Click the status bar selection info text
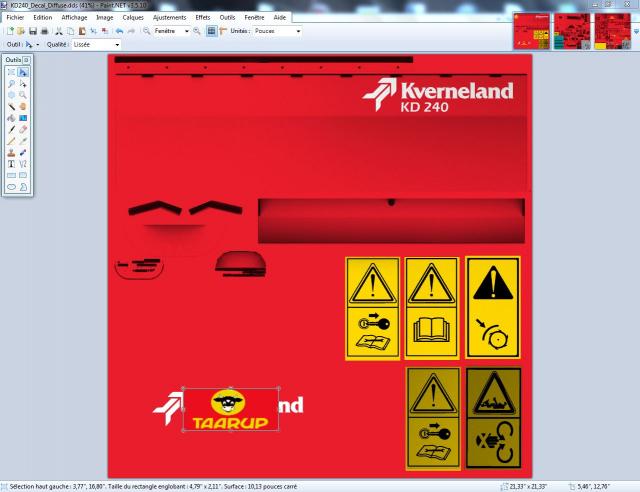Image resolution: width=640 pixels, height=492 pixels. click(x=153, y=487)
